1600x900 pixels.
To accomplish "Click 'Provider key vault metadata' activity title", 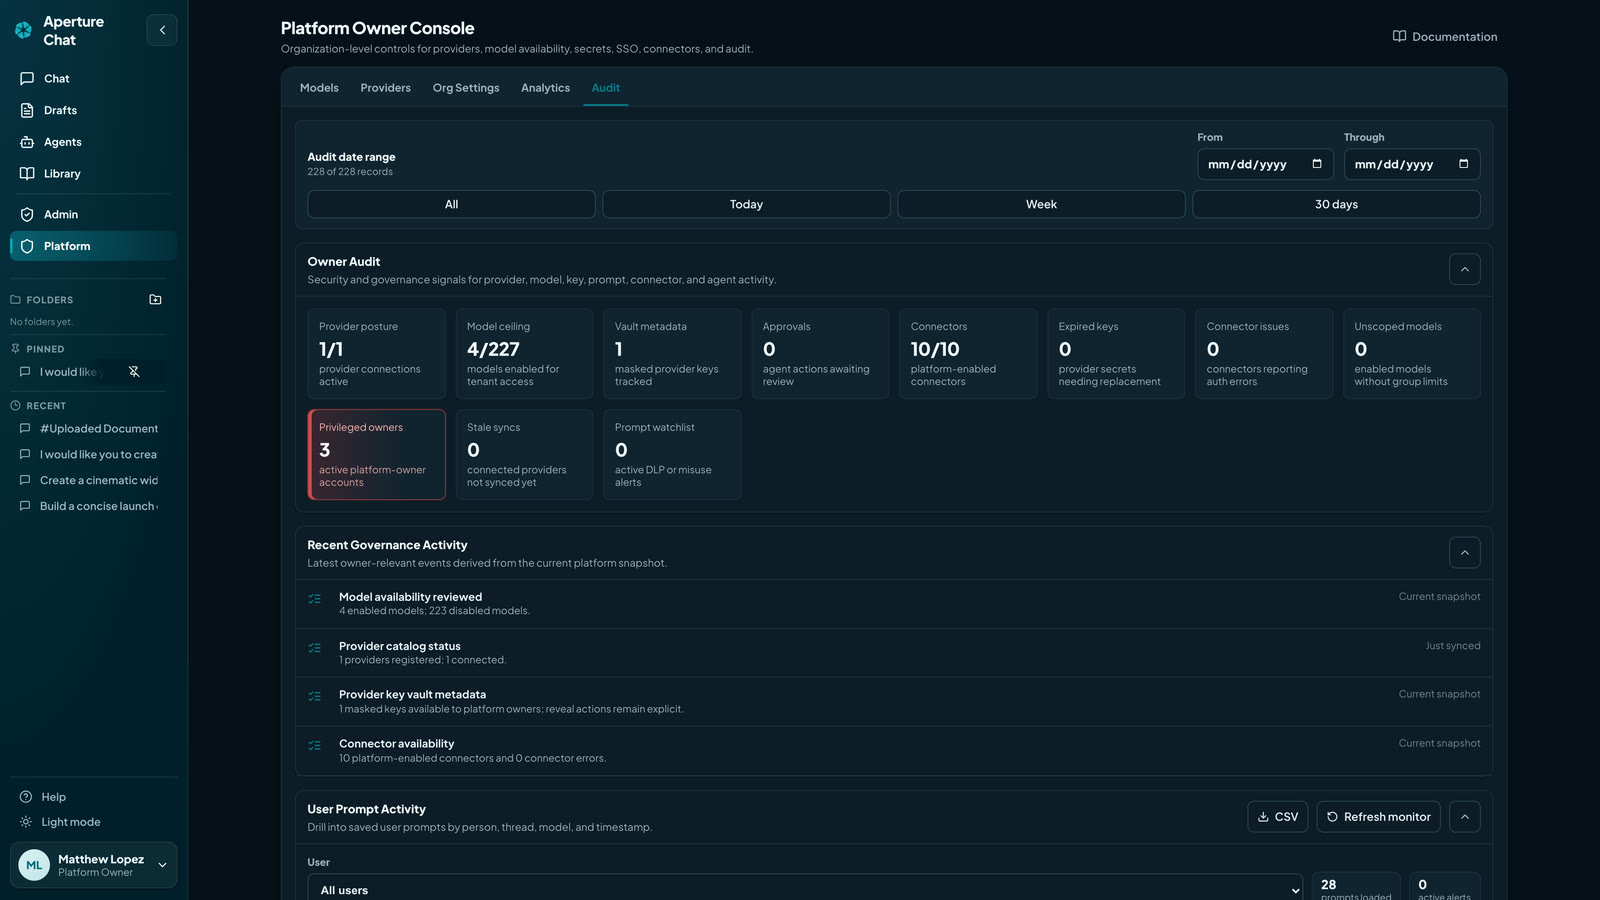I will (412, 694).
